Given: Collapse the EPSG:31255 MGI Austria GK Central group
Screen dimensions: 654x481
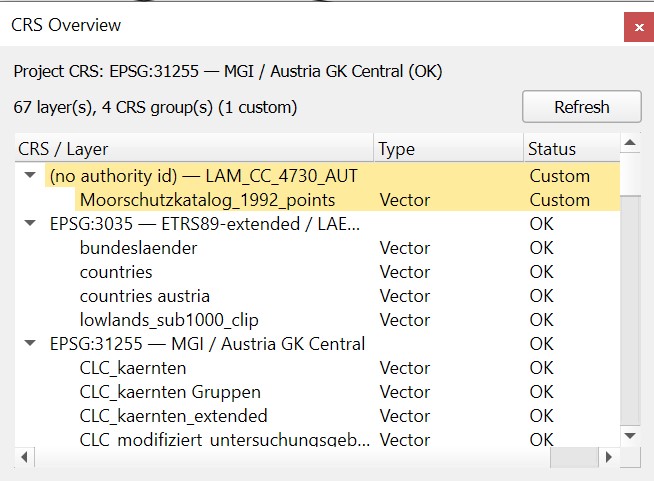Looking at the screenshot, I should tap(30, 343).
